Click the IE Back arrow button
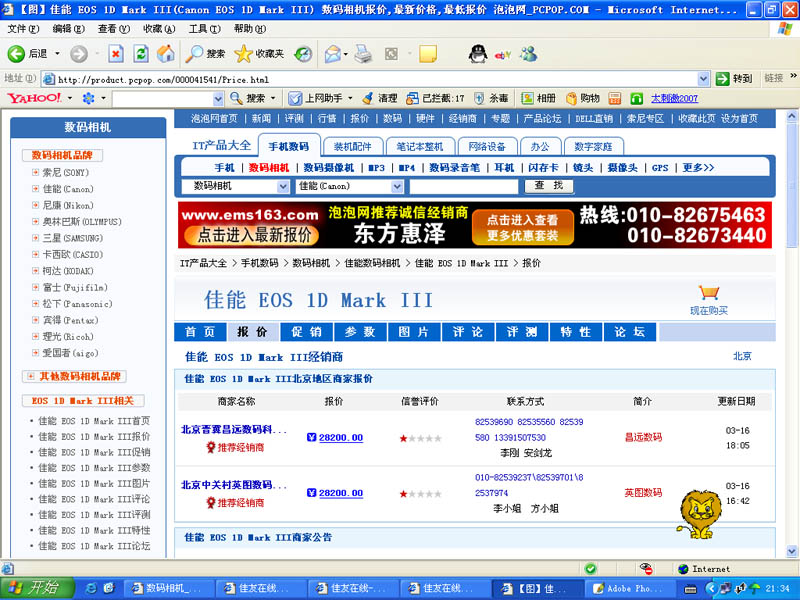This screenshot has height=600, width=800. (x=16, y=54)
